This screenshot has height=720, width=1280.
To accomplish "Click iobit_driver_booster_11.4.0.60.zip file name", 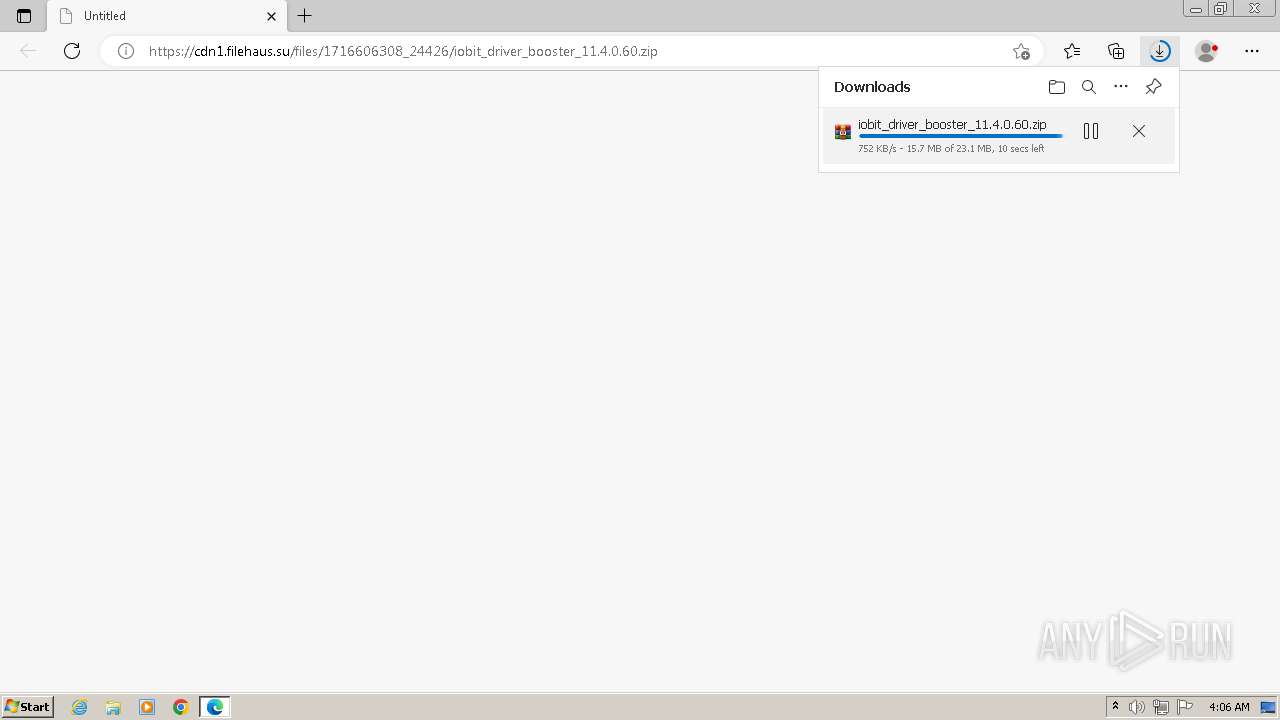I will pos(952,124).
